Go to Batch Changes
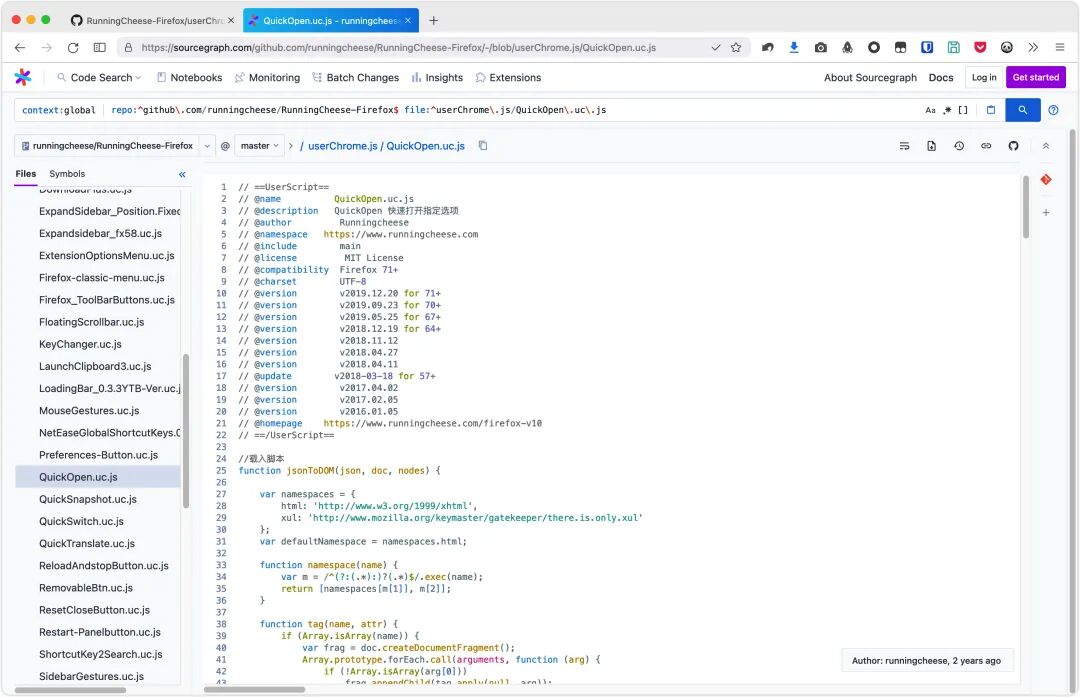The image size is (1080, 697). (x=355, y=78)
